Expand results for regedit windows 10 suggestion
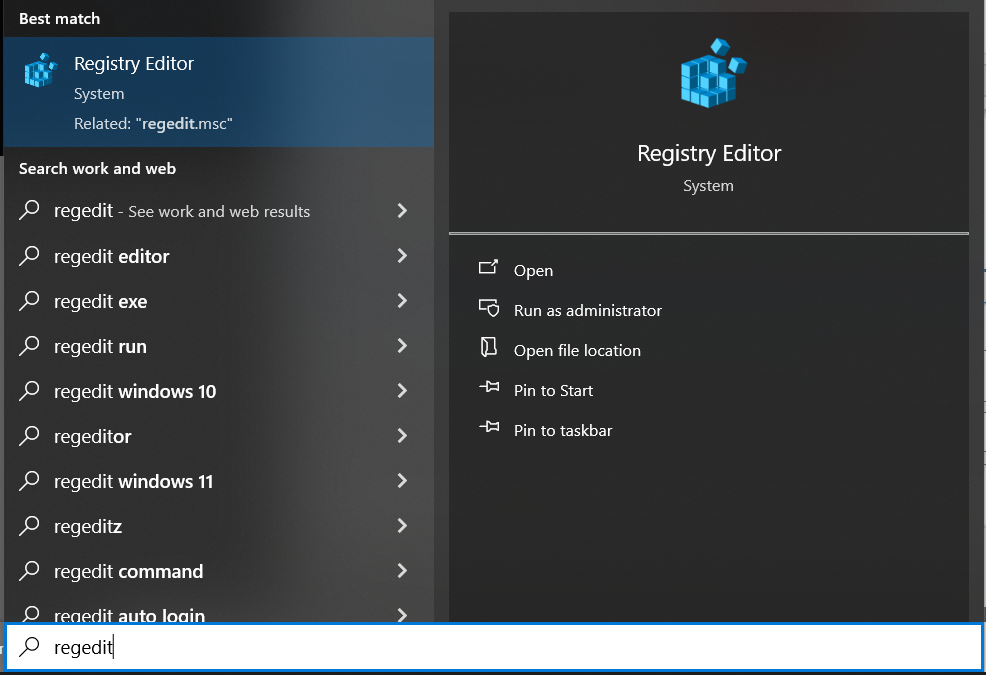The width and height of the screenshot is (986, 675). 402,391
